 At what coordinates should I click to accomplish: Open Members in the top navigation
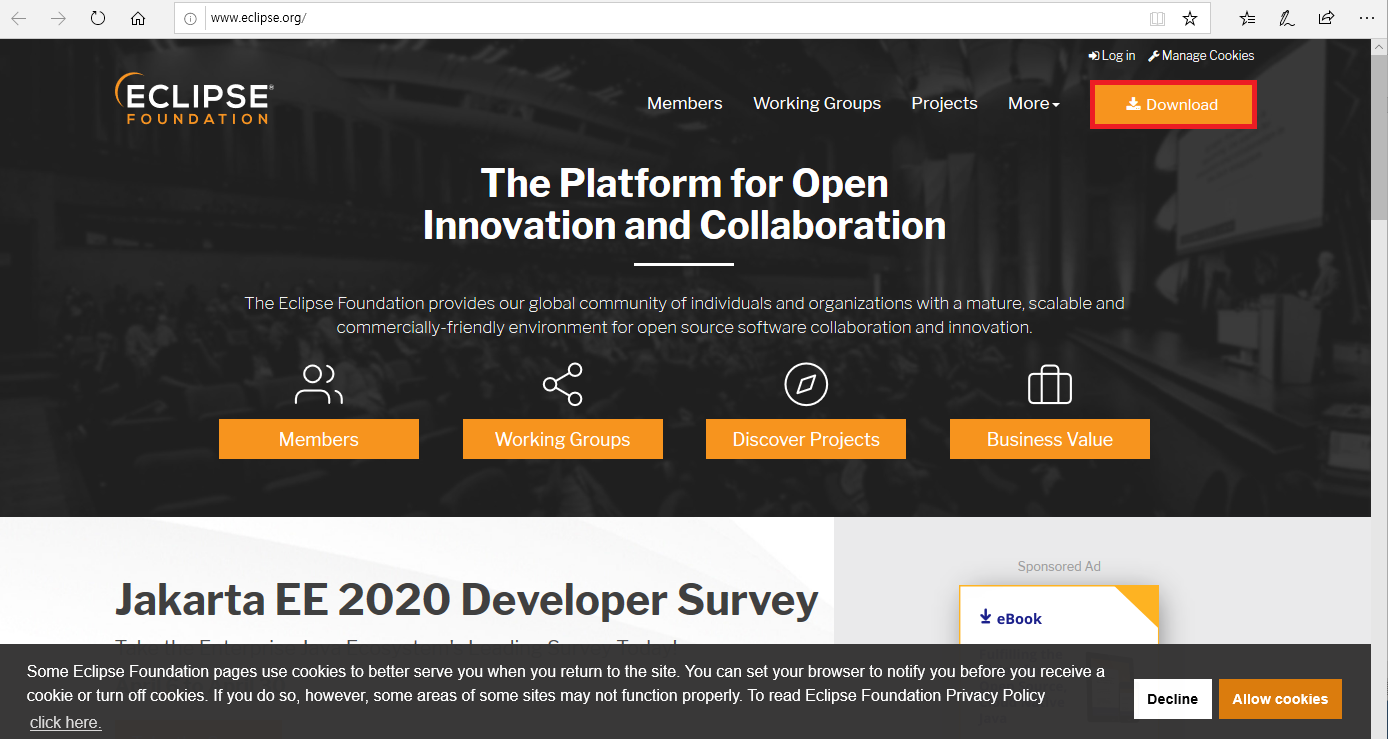(x=684, y=103)
